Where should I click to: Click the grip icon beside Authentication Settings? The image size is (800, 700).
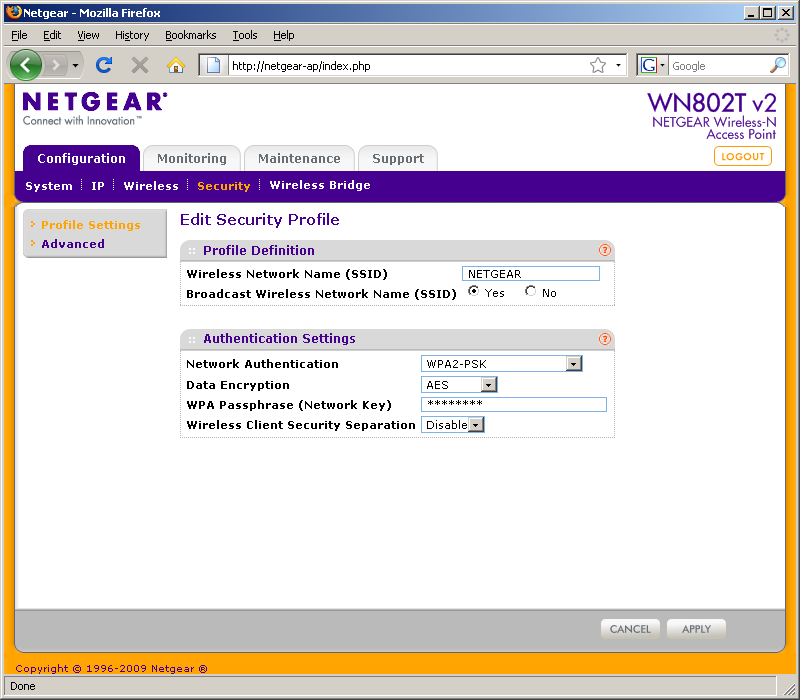(x=192, y=339)
